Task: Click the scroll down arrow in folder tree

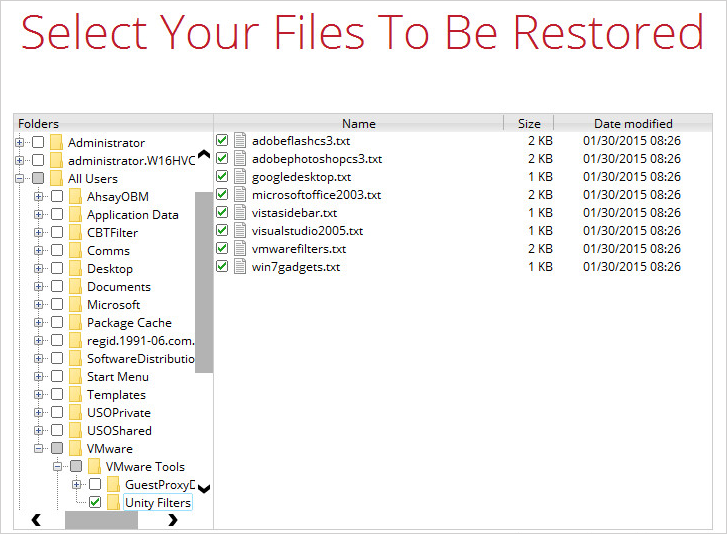Action: point(204,489)
